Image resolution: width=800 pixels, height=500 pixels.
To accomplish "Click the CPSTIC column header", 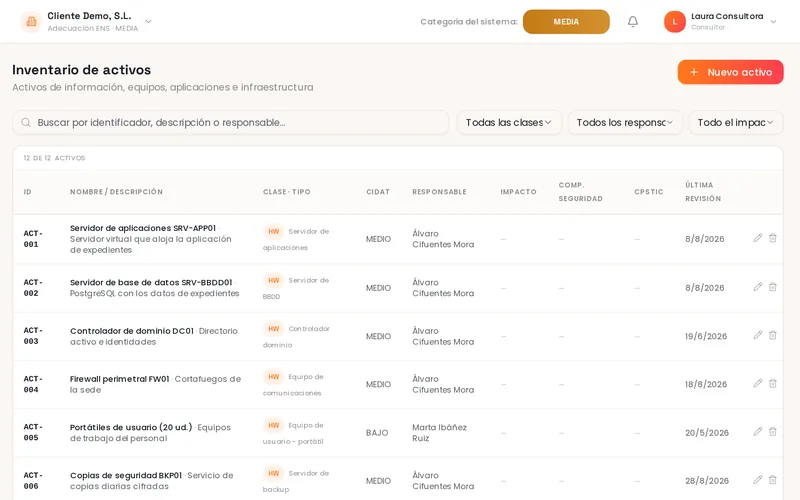I will (649, 192).
